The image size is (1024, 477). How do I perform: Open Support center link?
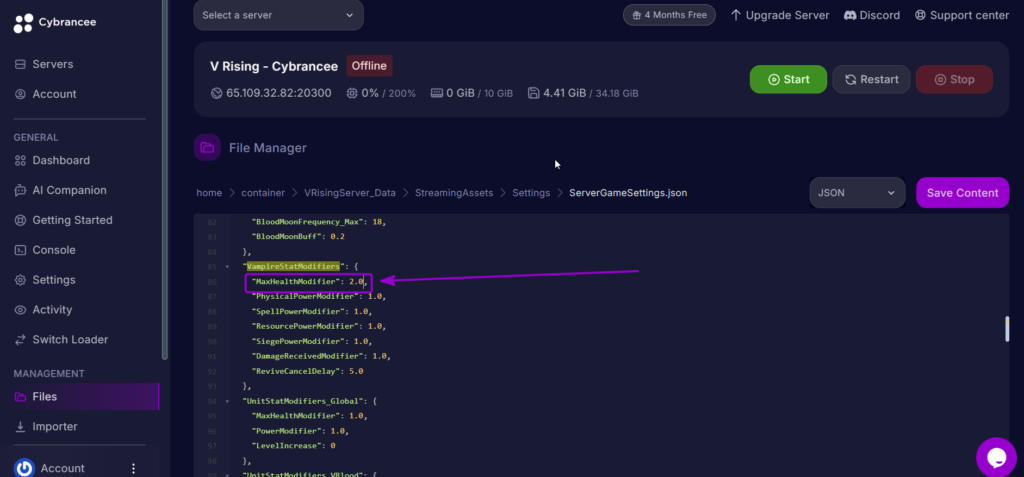pyautogui.click(x=962, y=15)
